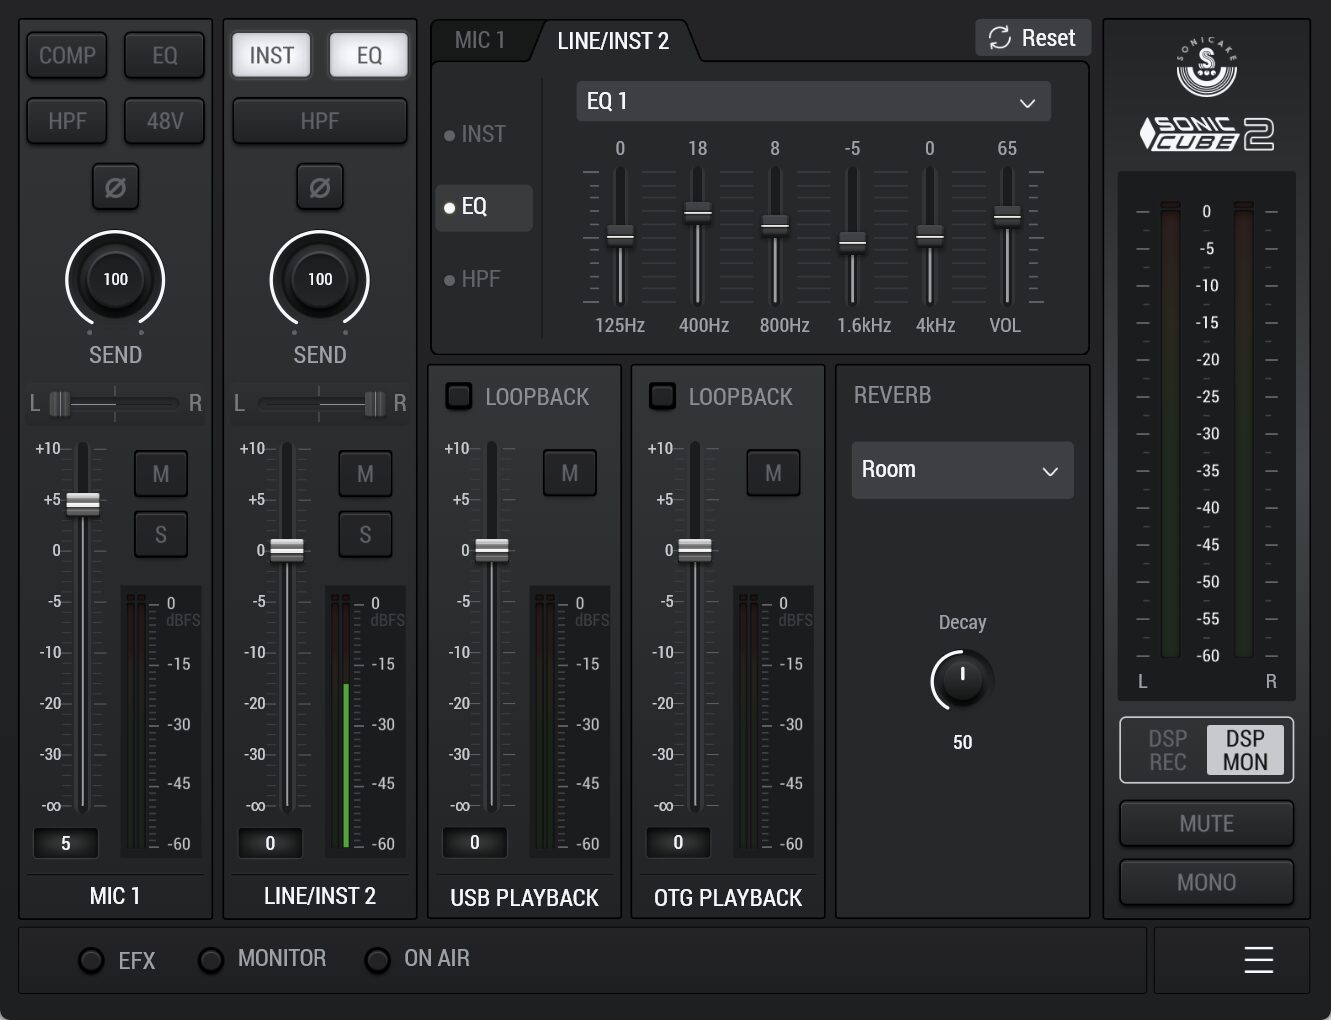The width and height of the screenshot is (1331, 1020).
Task: Click the MIC 1 fader value field
Action: [x=66, y=843]
